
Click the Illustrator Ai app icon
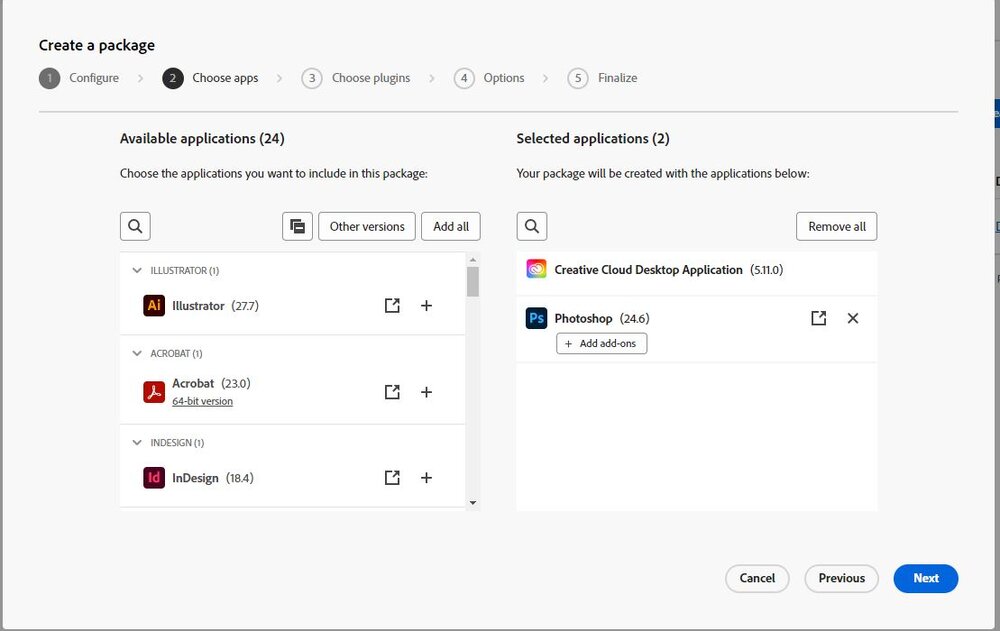[x=154, y=306]
